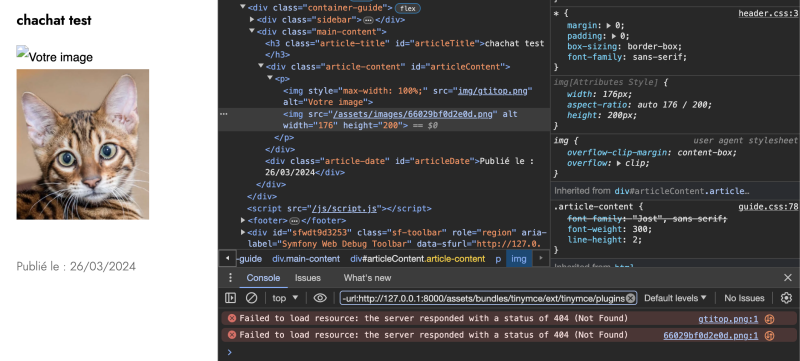Open the drawer three-dot menu
800x361 pixels.
[230, 277]
